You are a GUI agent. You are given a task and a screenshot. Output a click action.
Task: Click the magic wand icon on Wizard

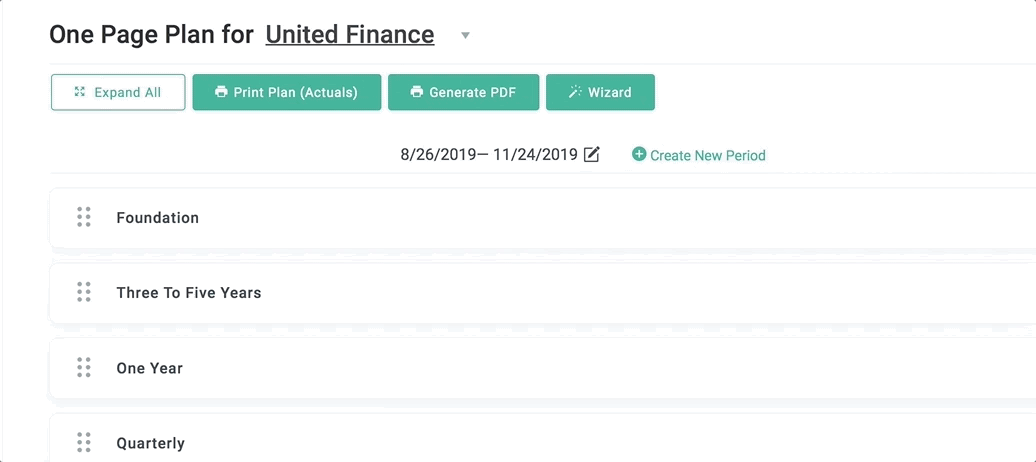click(575, 91)
